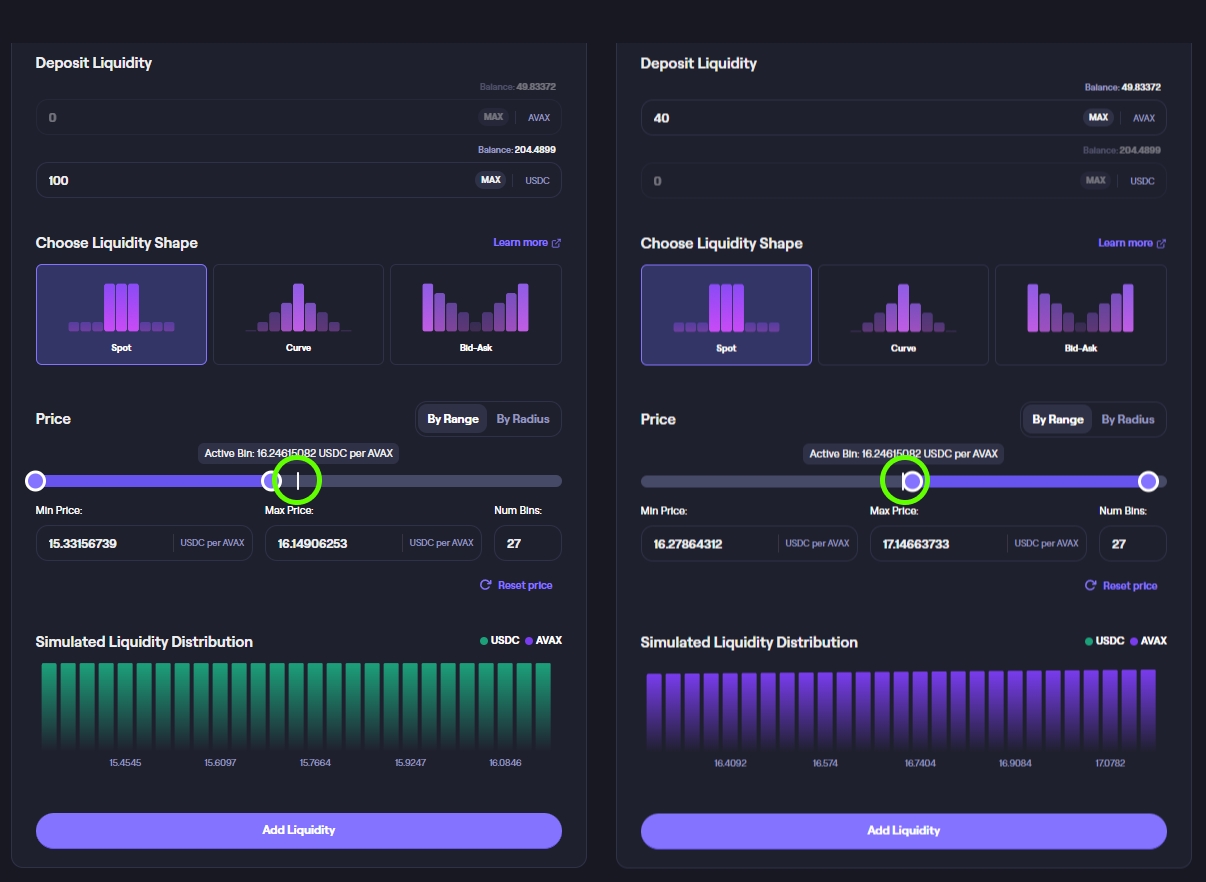
Task: Click left panel minimum price slider handle
Action: pos(36,481)
